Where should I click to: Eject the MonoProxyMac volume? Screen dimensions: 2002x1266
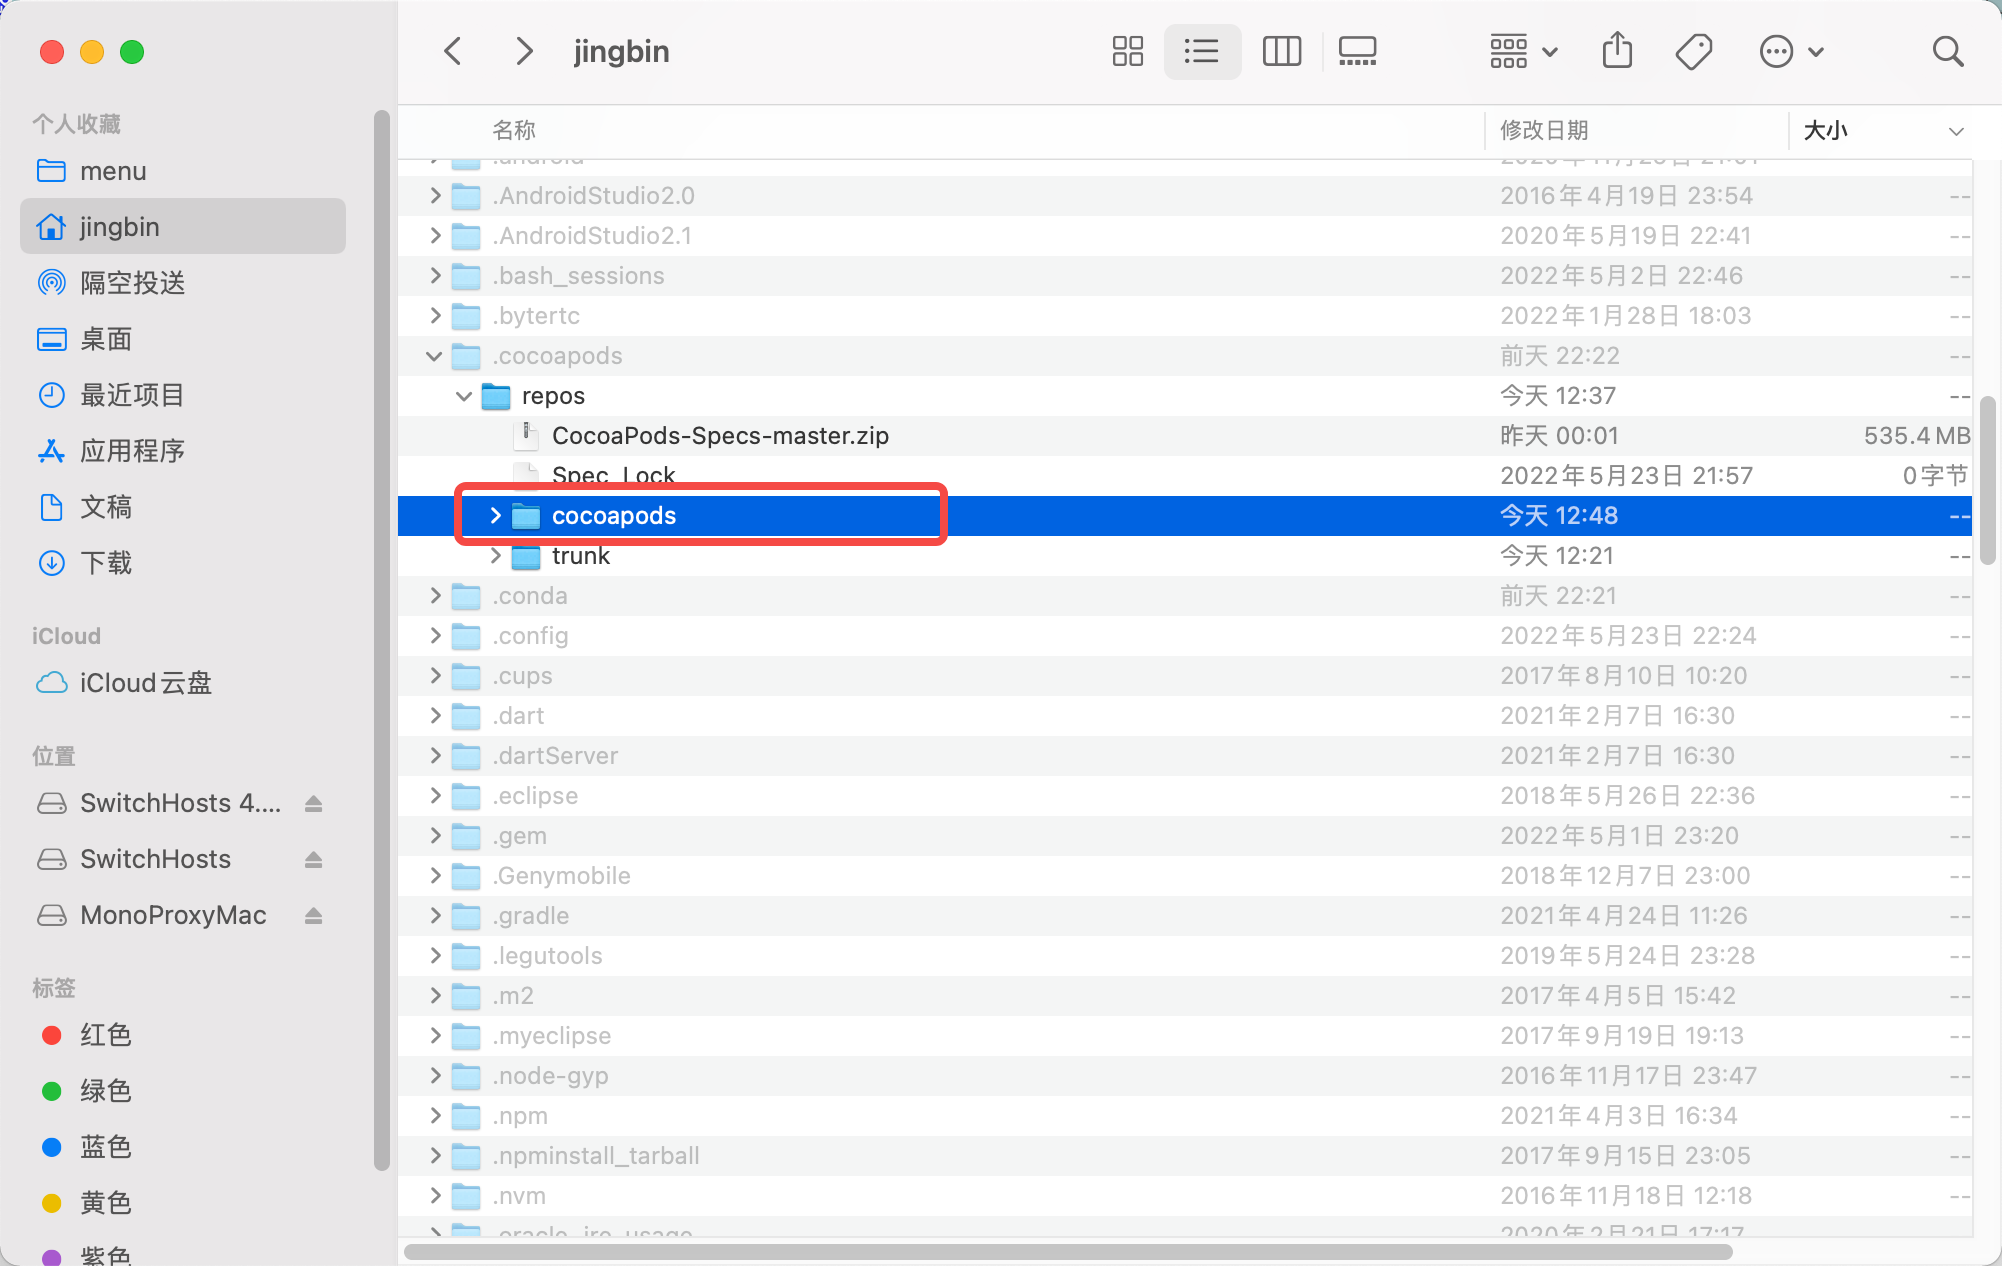[313, 915]
